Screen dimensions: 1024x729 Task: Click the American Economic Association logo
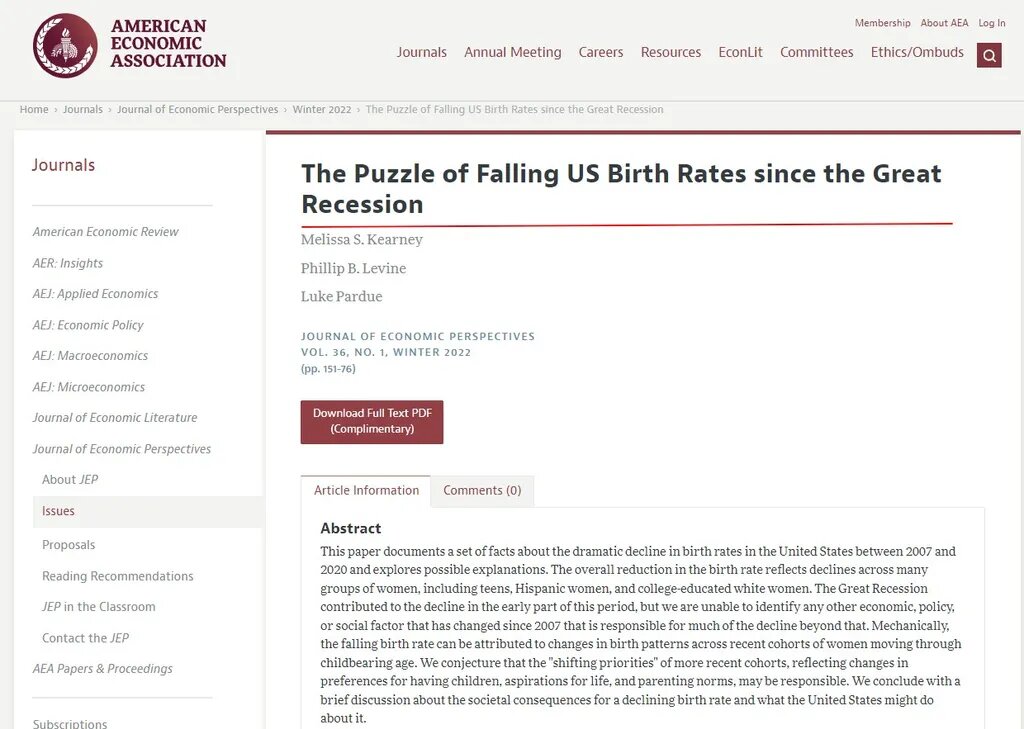[129, 45]
